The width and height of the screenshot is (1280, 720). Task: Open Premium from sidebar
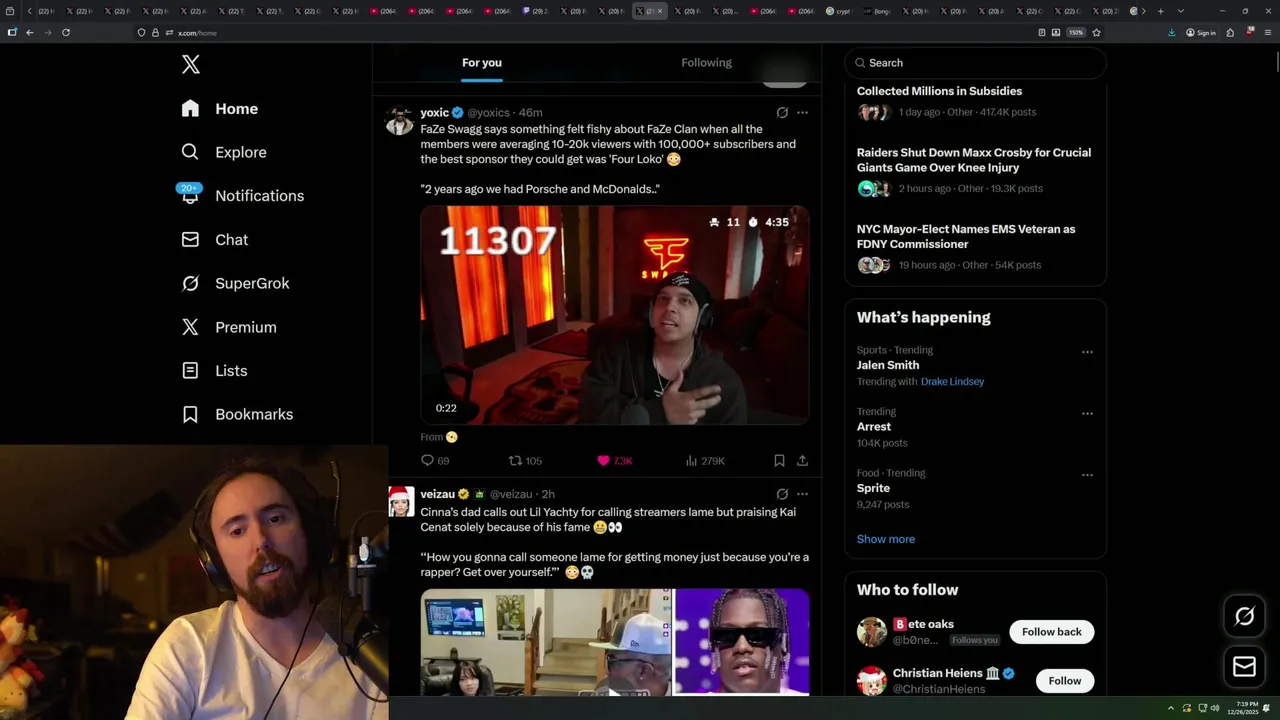(229, 327)
